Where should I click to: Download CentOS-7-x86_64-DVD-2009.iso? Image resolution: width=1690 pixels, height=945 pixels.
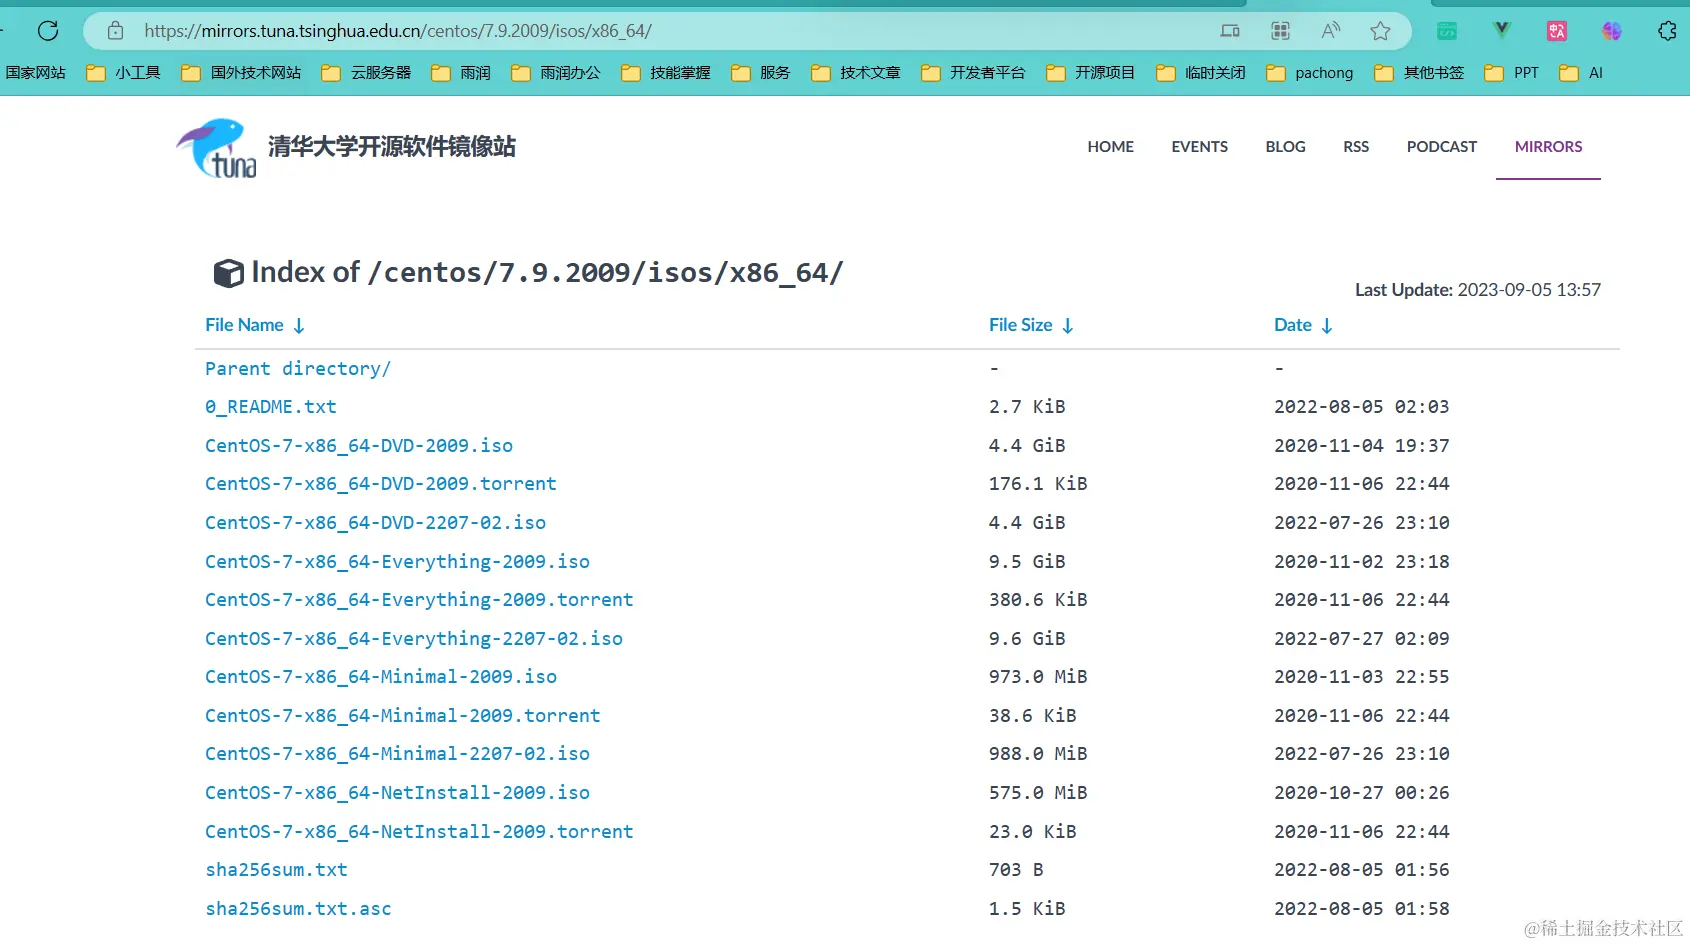coord(359,446)
